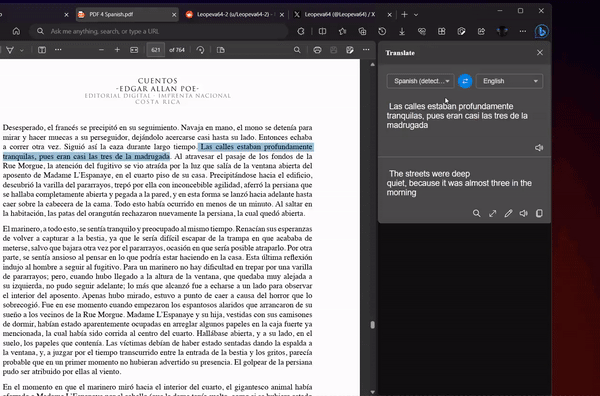This screenshot has height=396, width=600.
Task: Select the PDF highlight tool
Action: pos(10,50)
